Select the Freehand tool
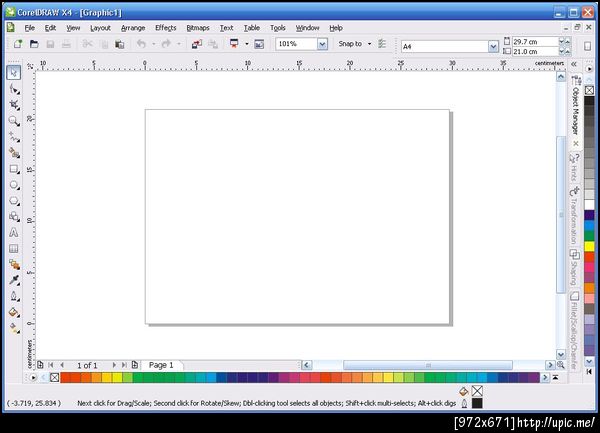The image size is (600, 433). tap(14, 137)
